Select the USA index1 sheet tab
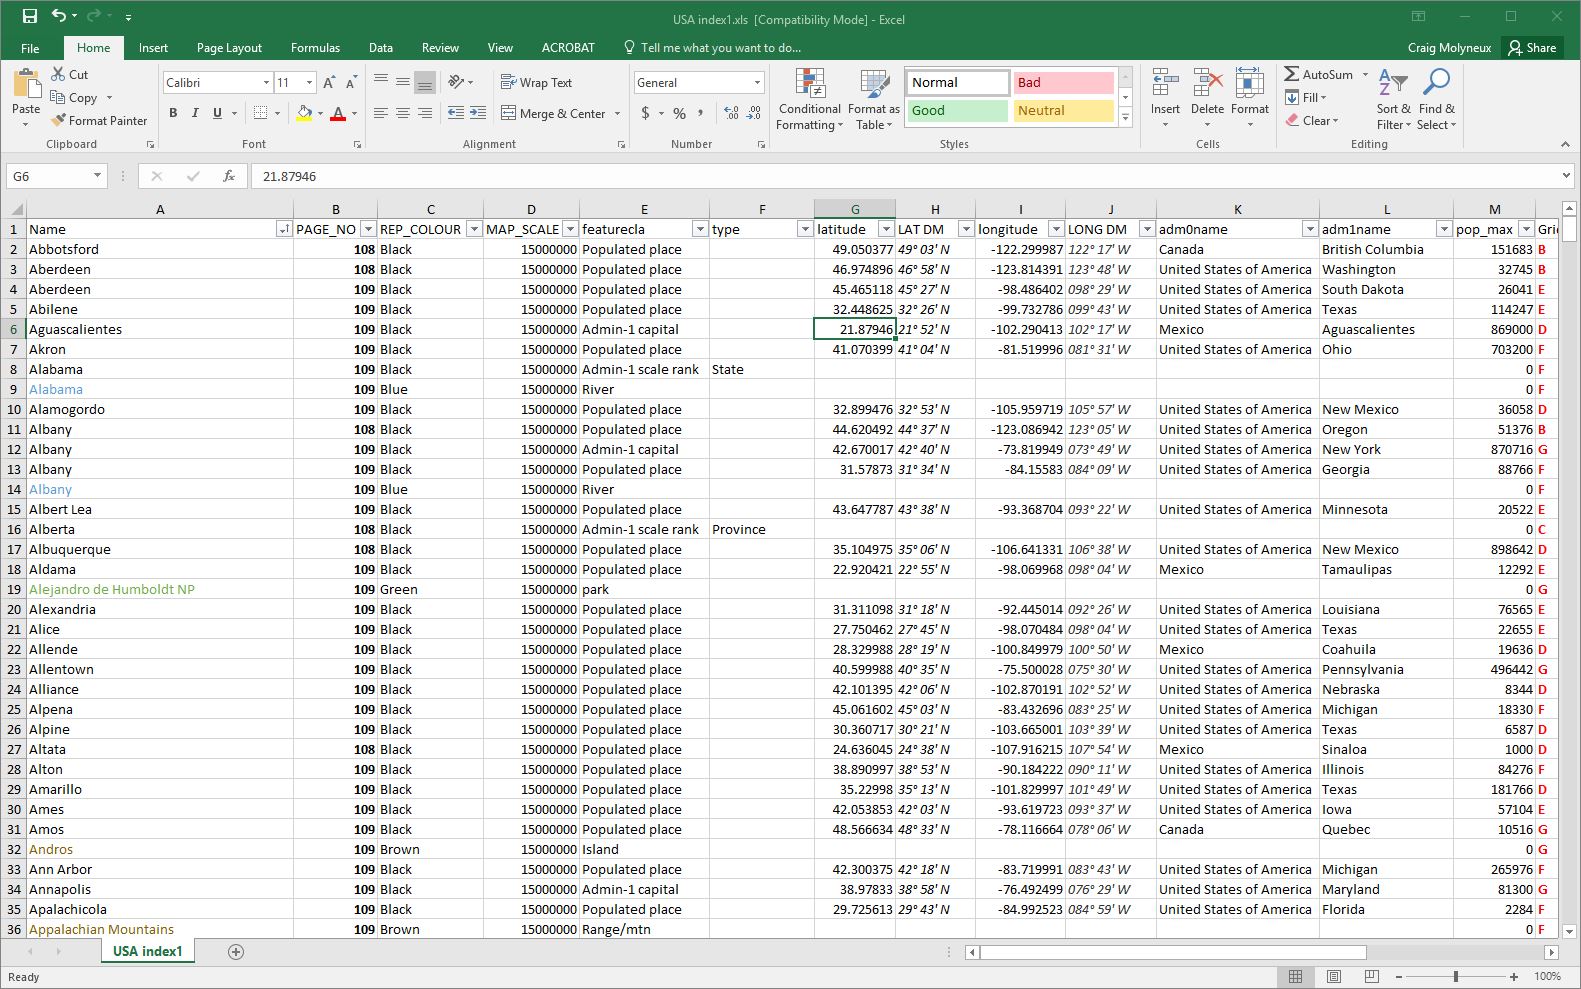The image size is (1581, 989). 148,952
